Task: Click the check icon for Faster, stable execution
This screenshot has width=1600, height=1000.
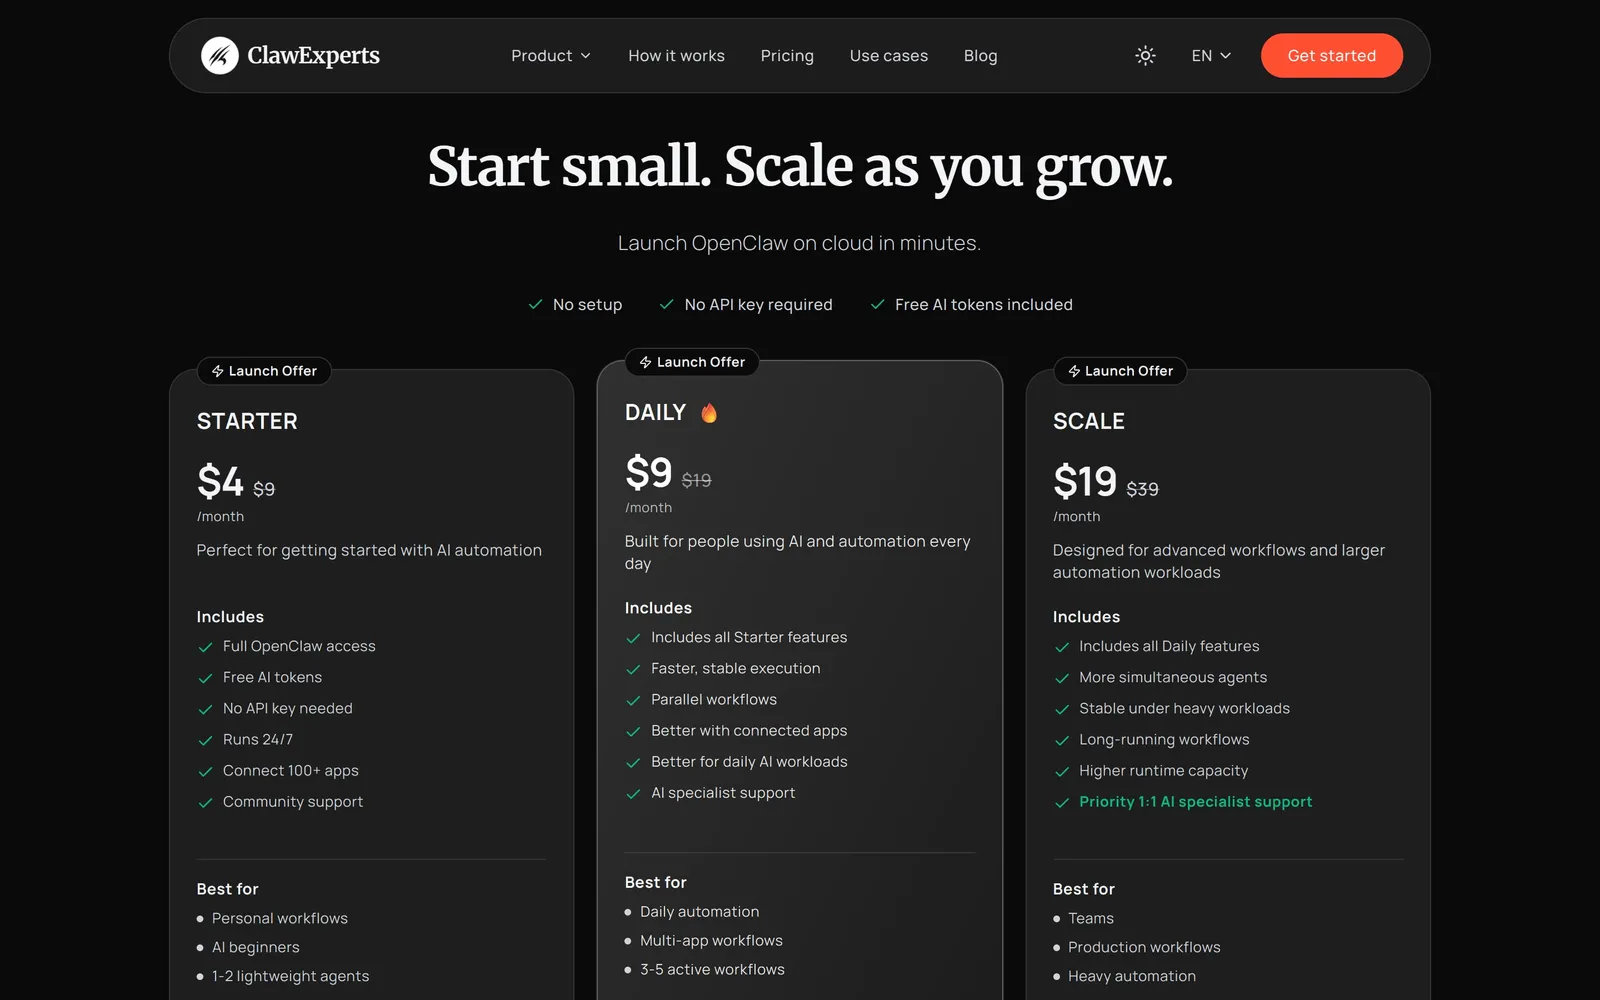Action: click(633, 669)
